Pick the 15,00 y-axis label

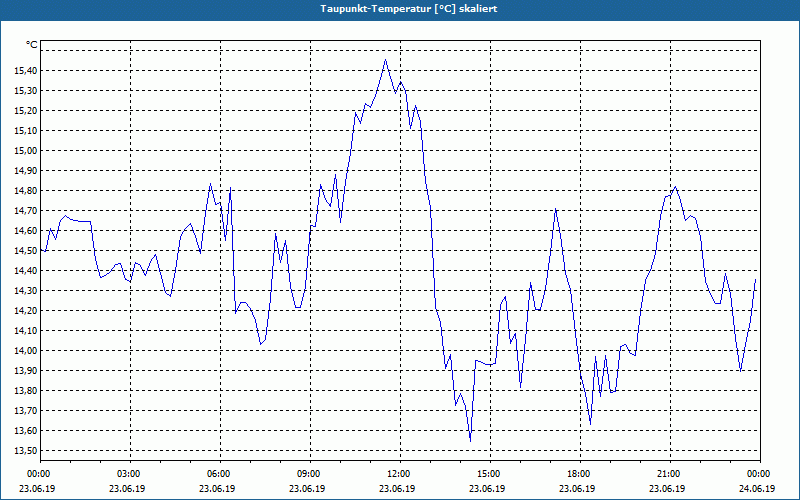pyautogui.click(x=25, y=151)
